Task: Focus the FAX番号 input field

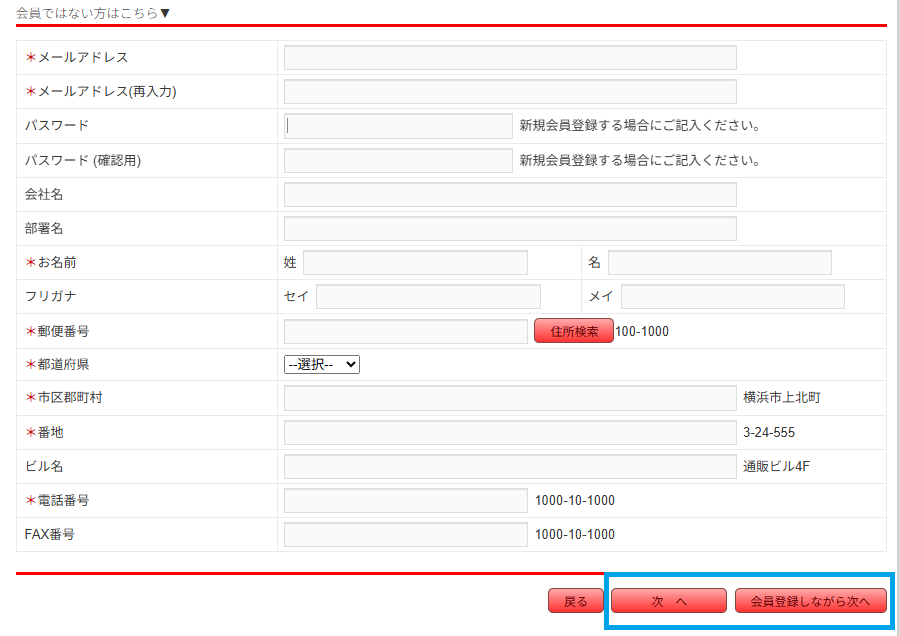Action: coord(405,534)
